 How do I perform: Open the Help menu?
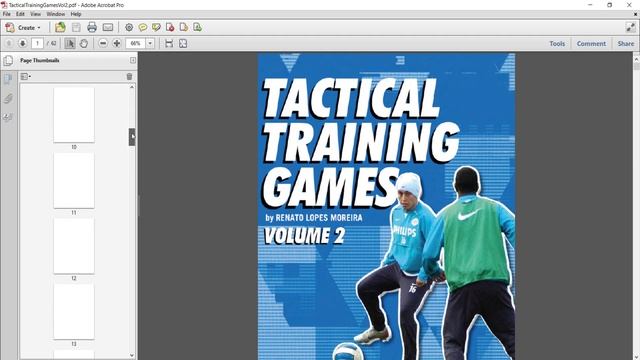tap(76, 14)
